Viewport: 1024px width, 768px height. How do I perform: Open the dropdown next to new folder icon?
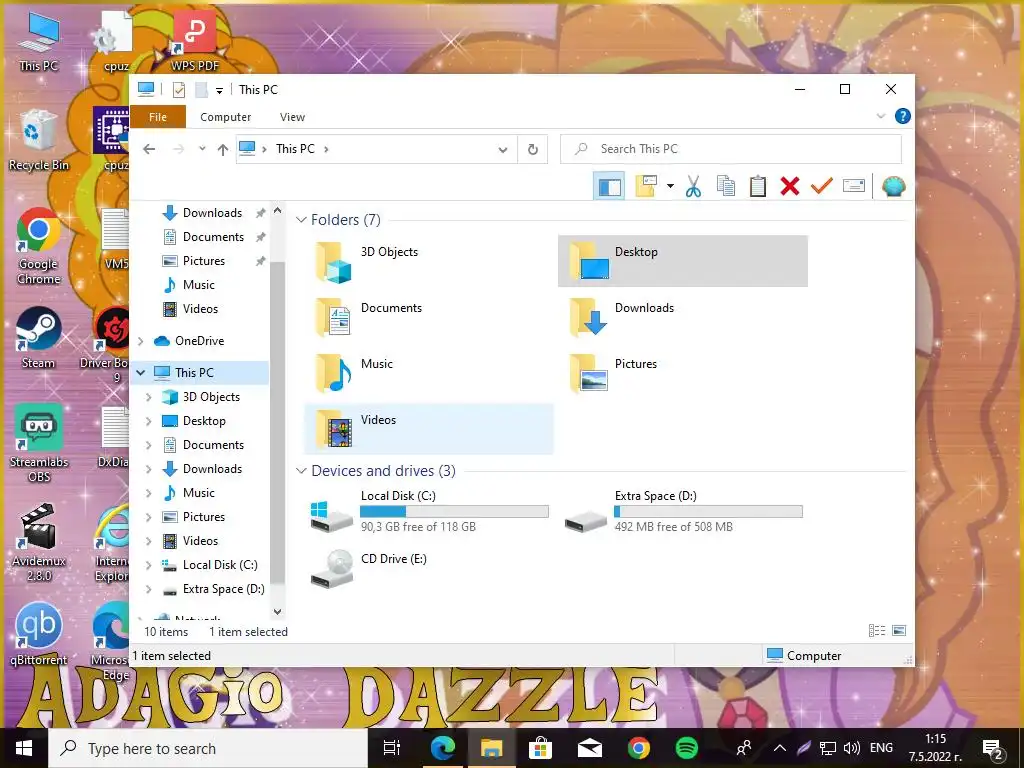[670, 187]
